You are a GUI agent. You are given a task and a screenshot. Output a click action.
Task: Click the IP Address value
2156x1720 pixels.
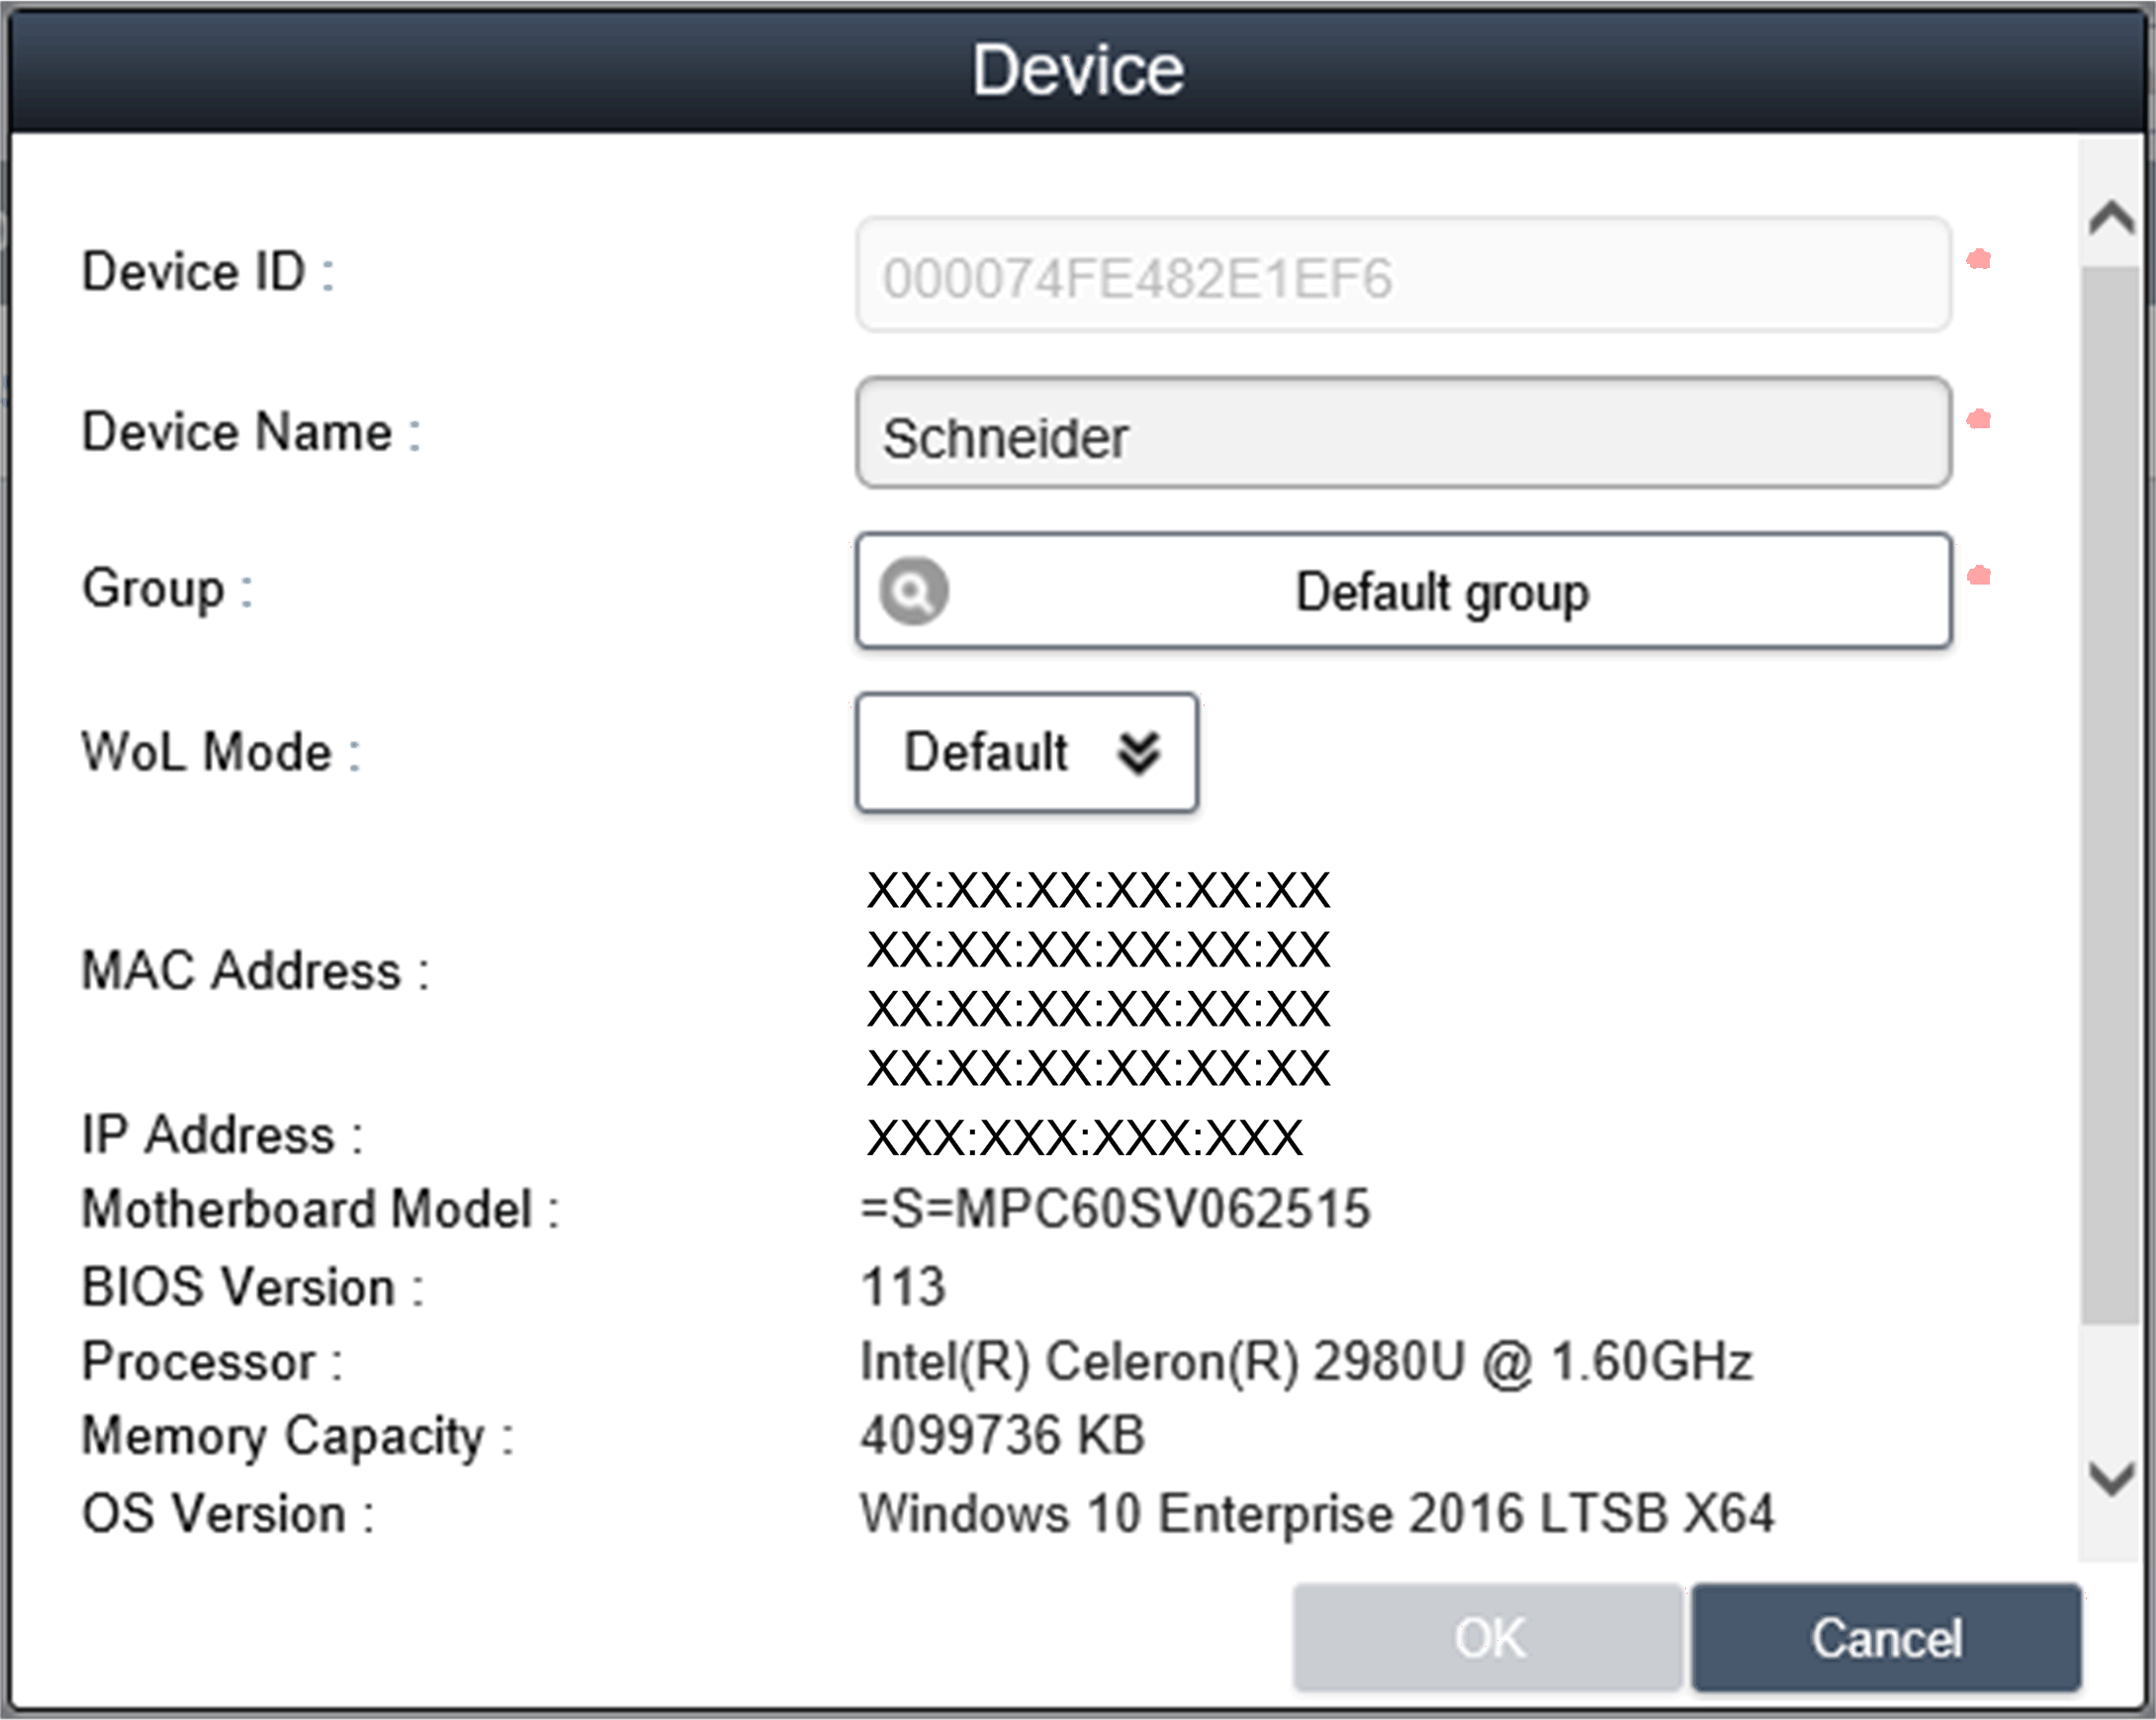click(x=1085, y=1137)
